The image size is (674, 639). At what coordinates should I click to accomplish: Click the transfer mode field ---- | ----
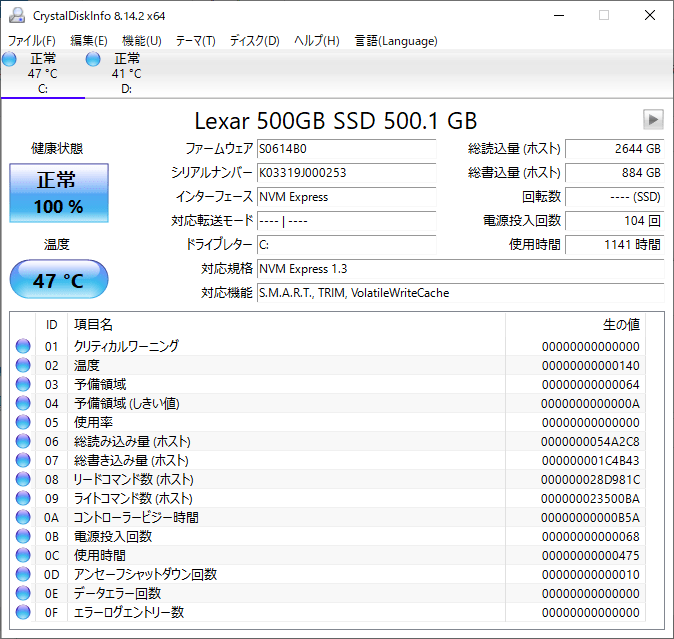pyautogui.click(x=346, y=221)
